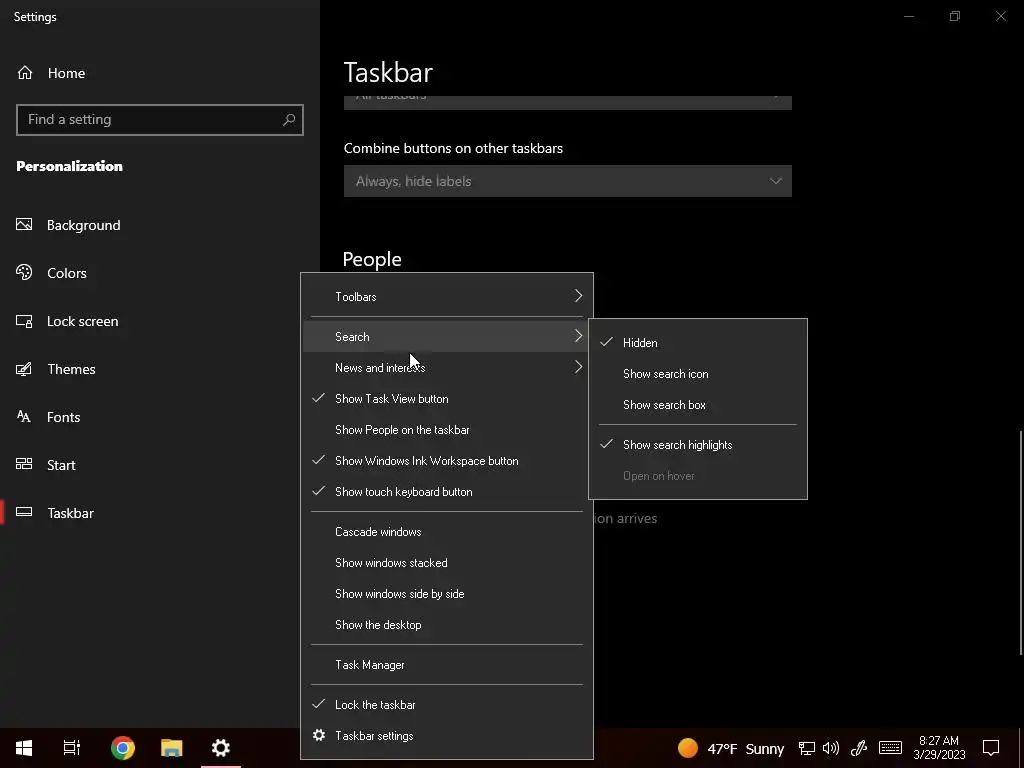The image size is (1024, 768).
Task: Click the Fonts icon in sidebar
Action: coord(24,417)
